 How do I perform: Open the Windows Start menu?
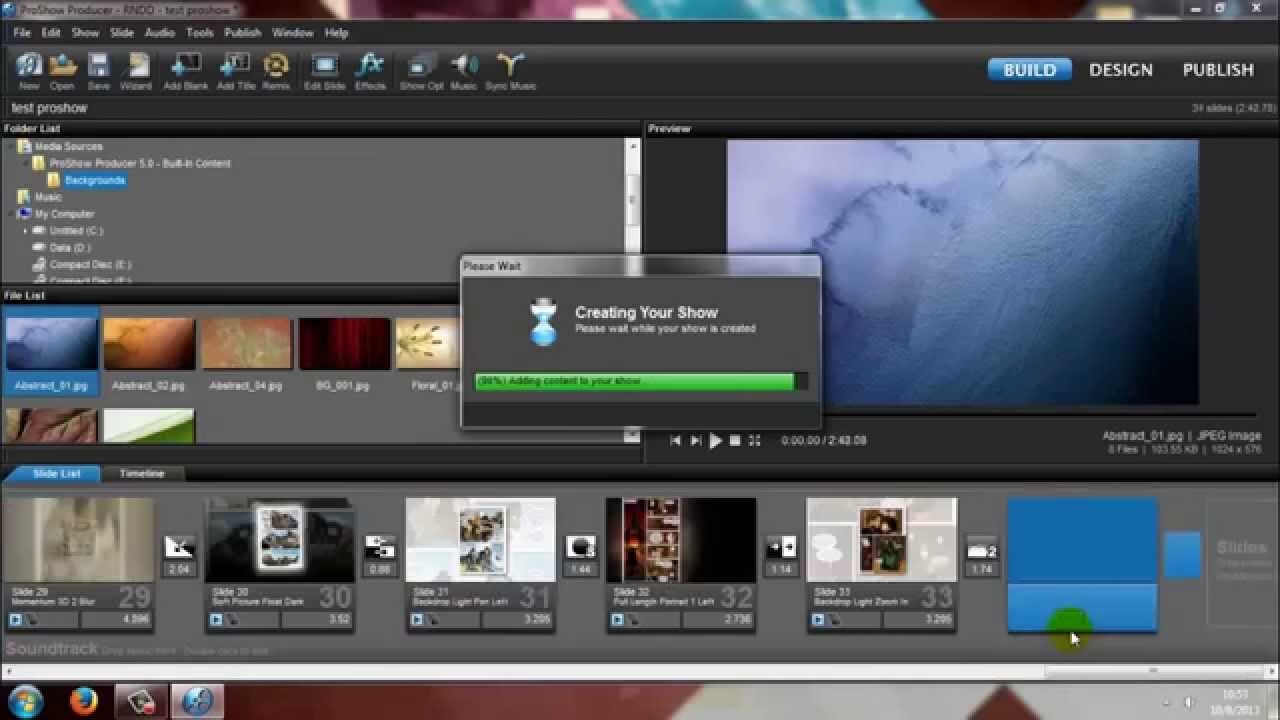pos(24,700)
